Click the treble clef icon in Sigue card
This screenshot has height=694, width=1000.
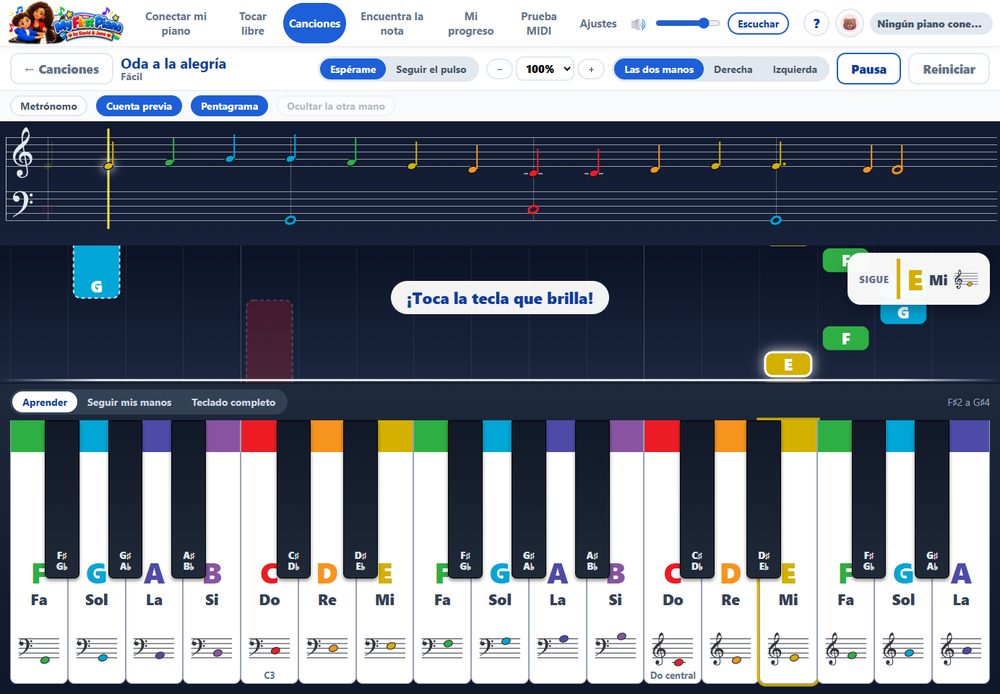tap(966, 279)
